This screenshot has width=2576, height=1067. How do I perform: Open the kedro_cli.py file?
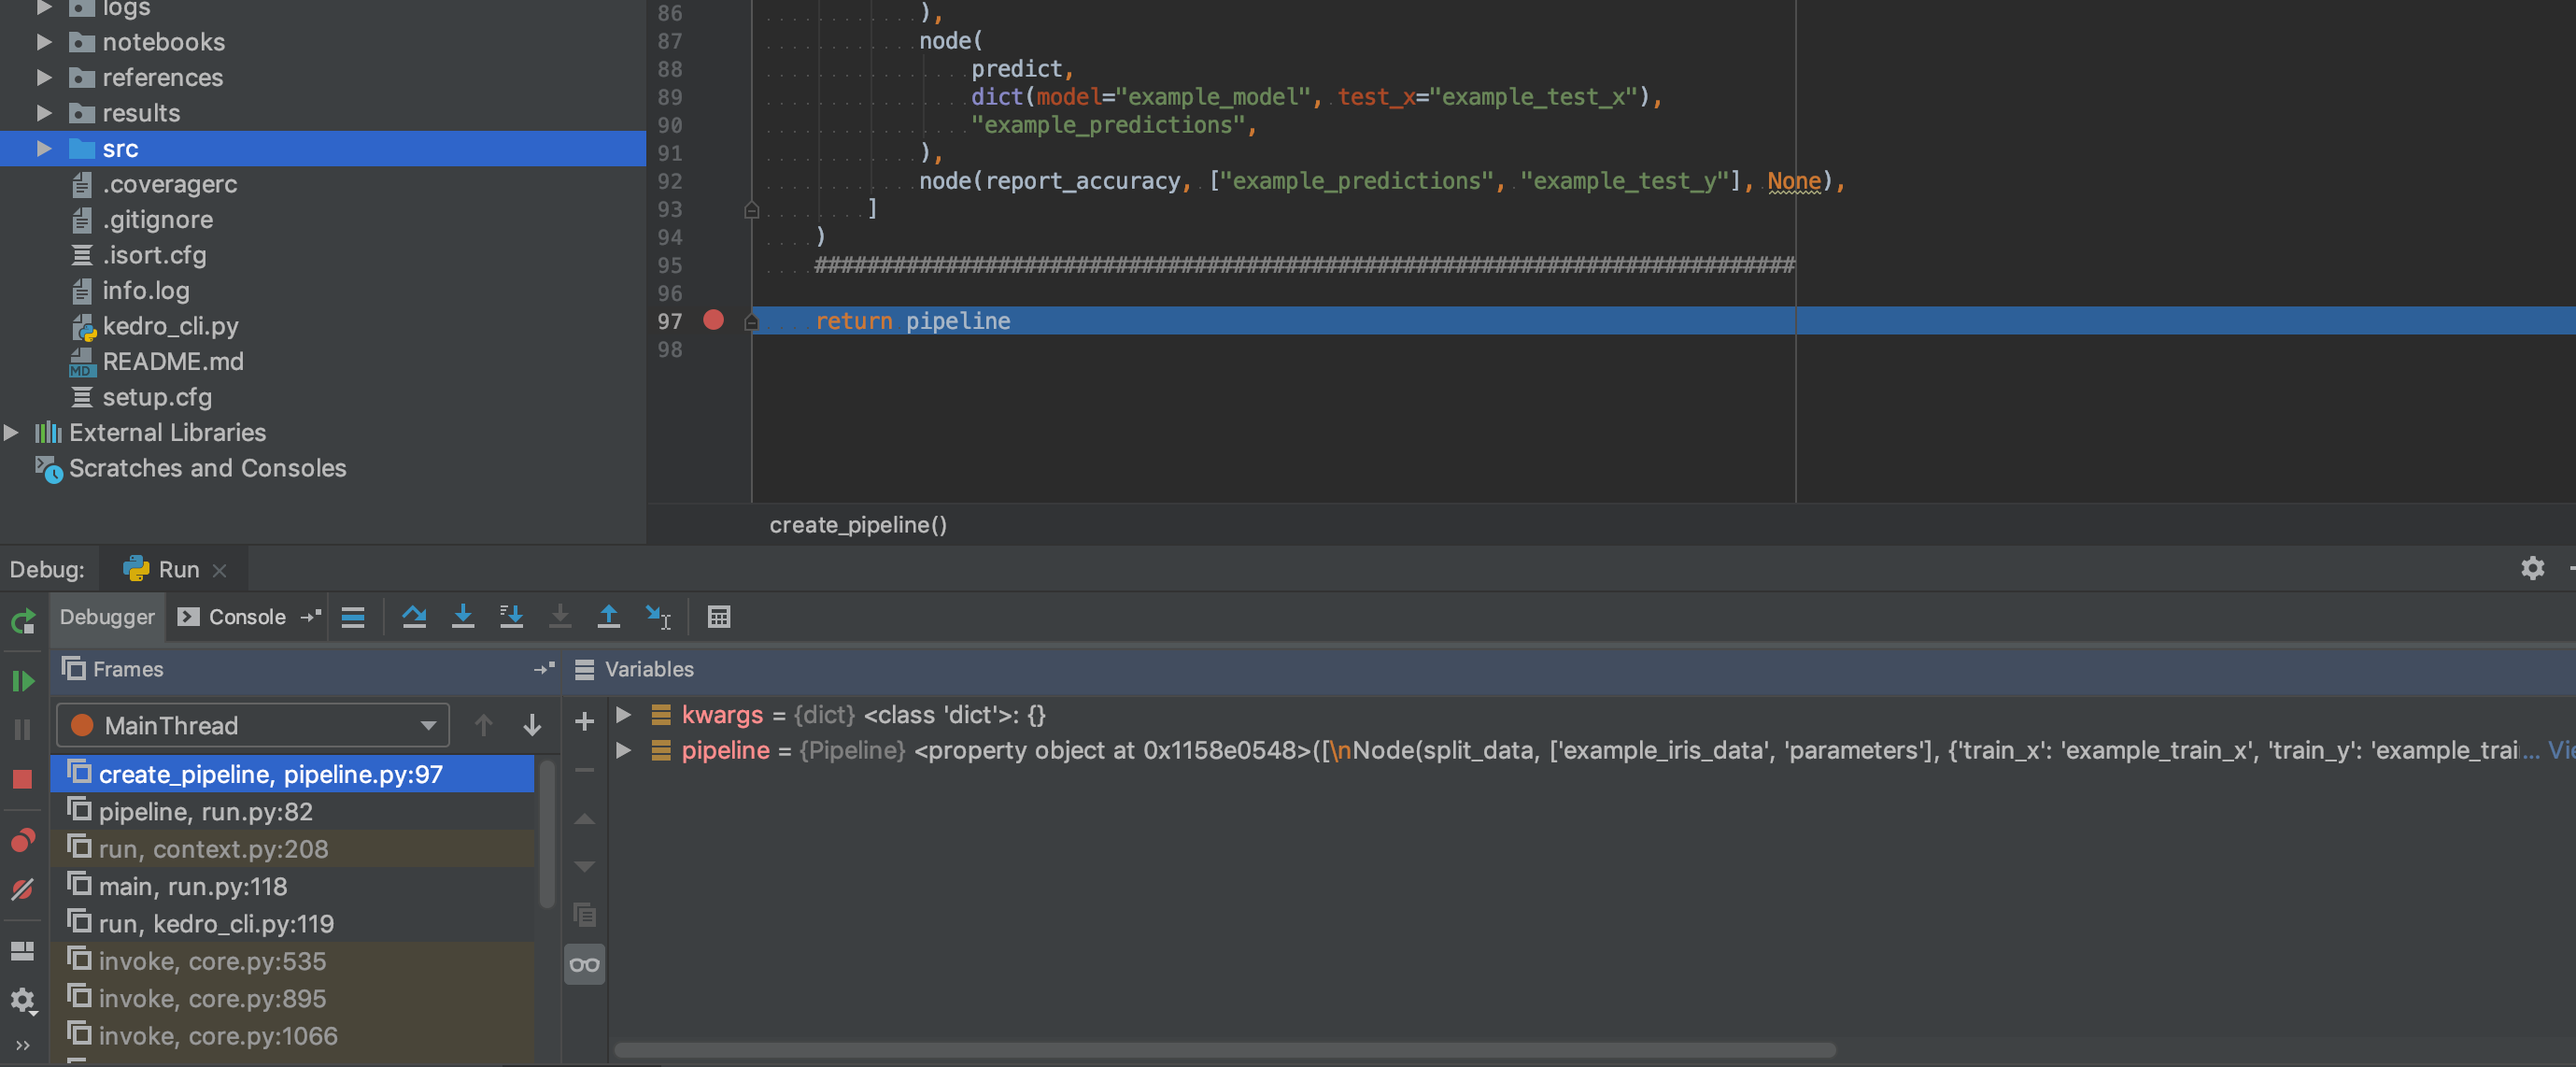170,326
